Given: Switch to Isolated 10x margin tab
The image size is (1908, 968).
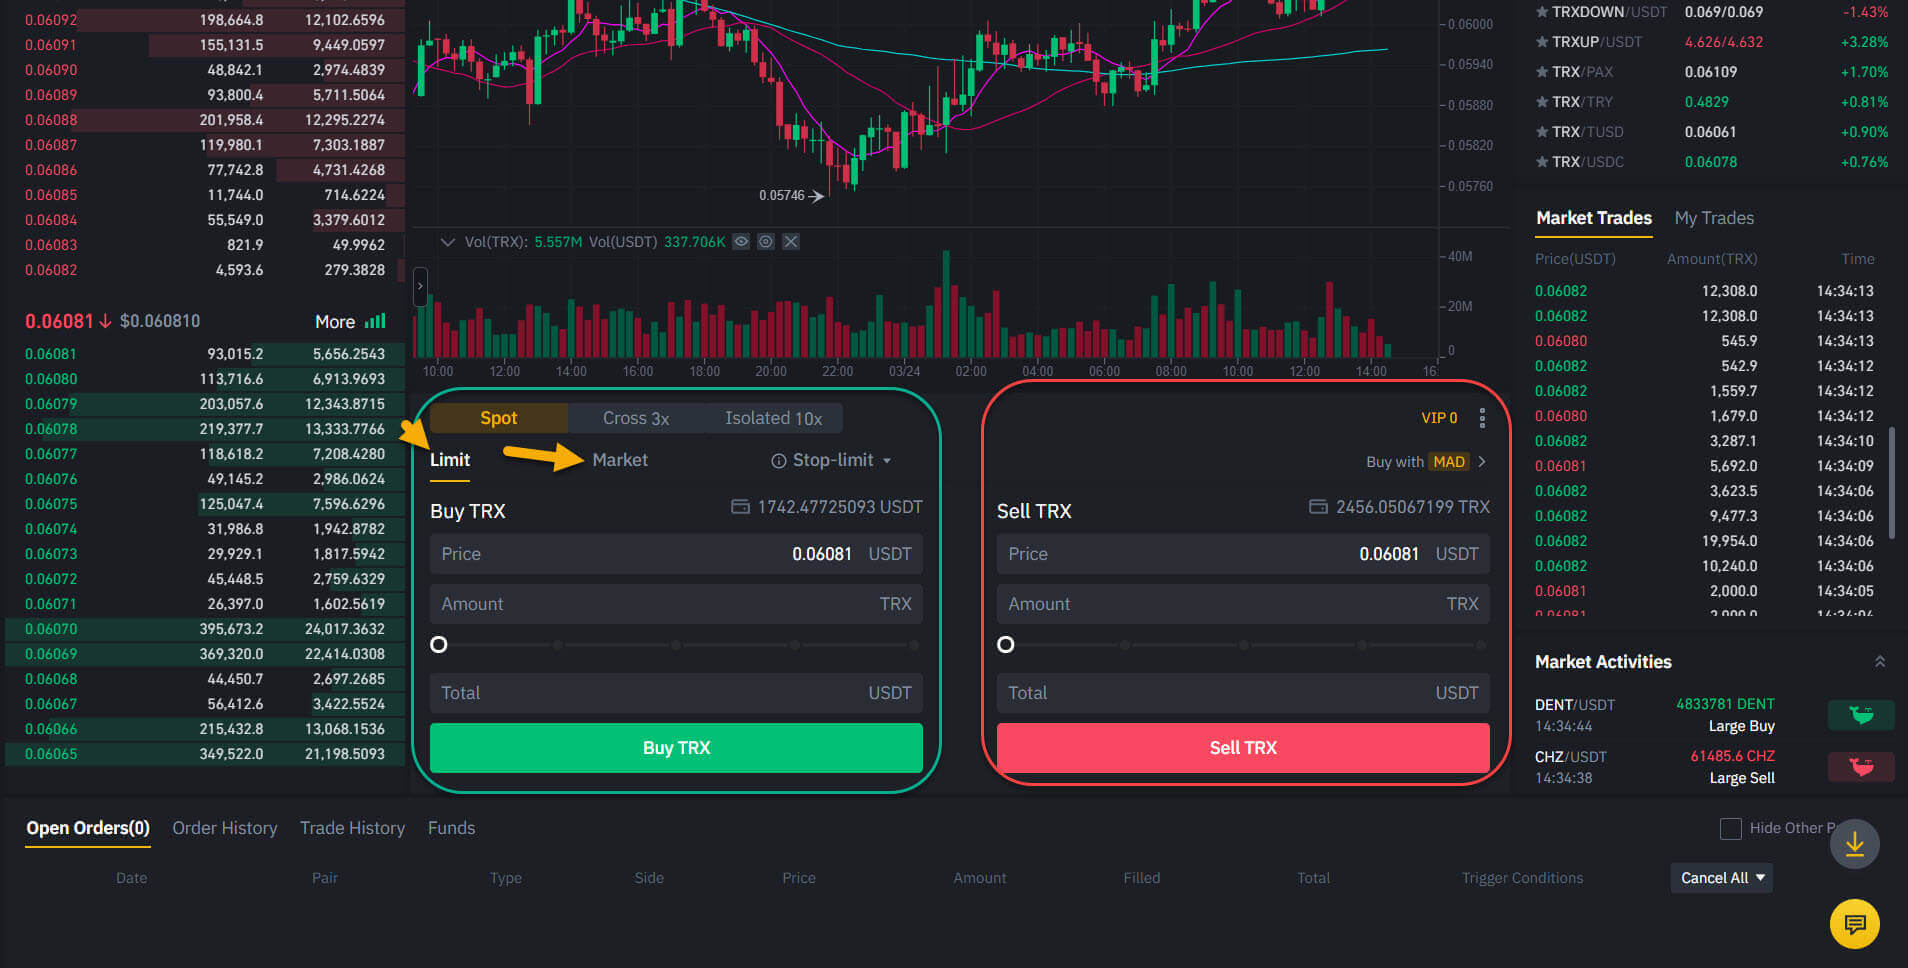Looking at the screenshot, I should pos(773,418).
